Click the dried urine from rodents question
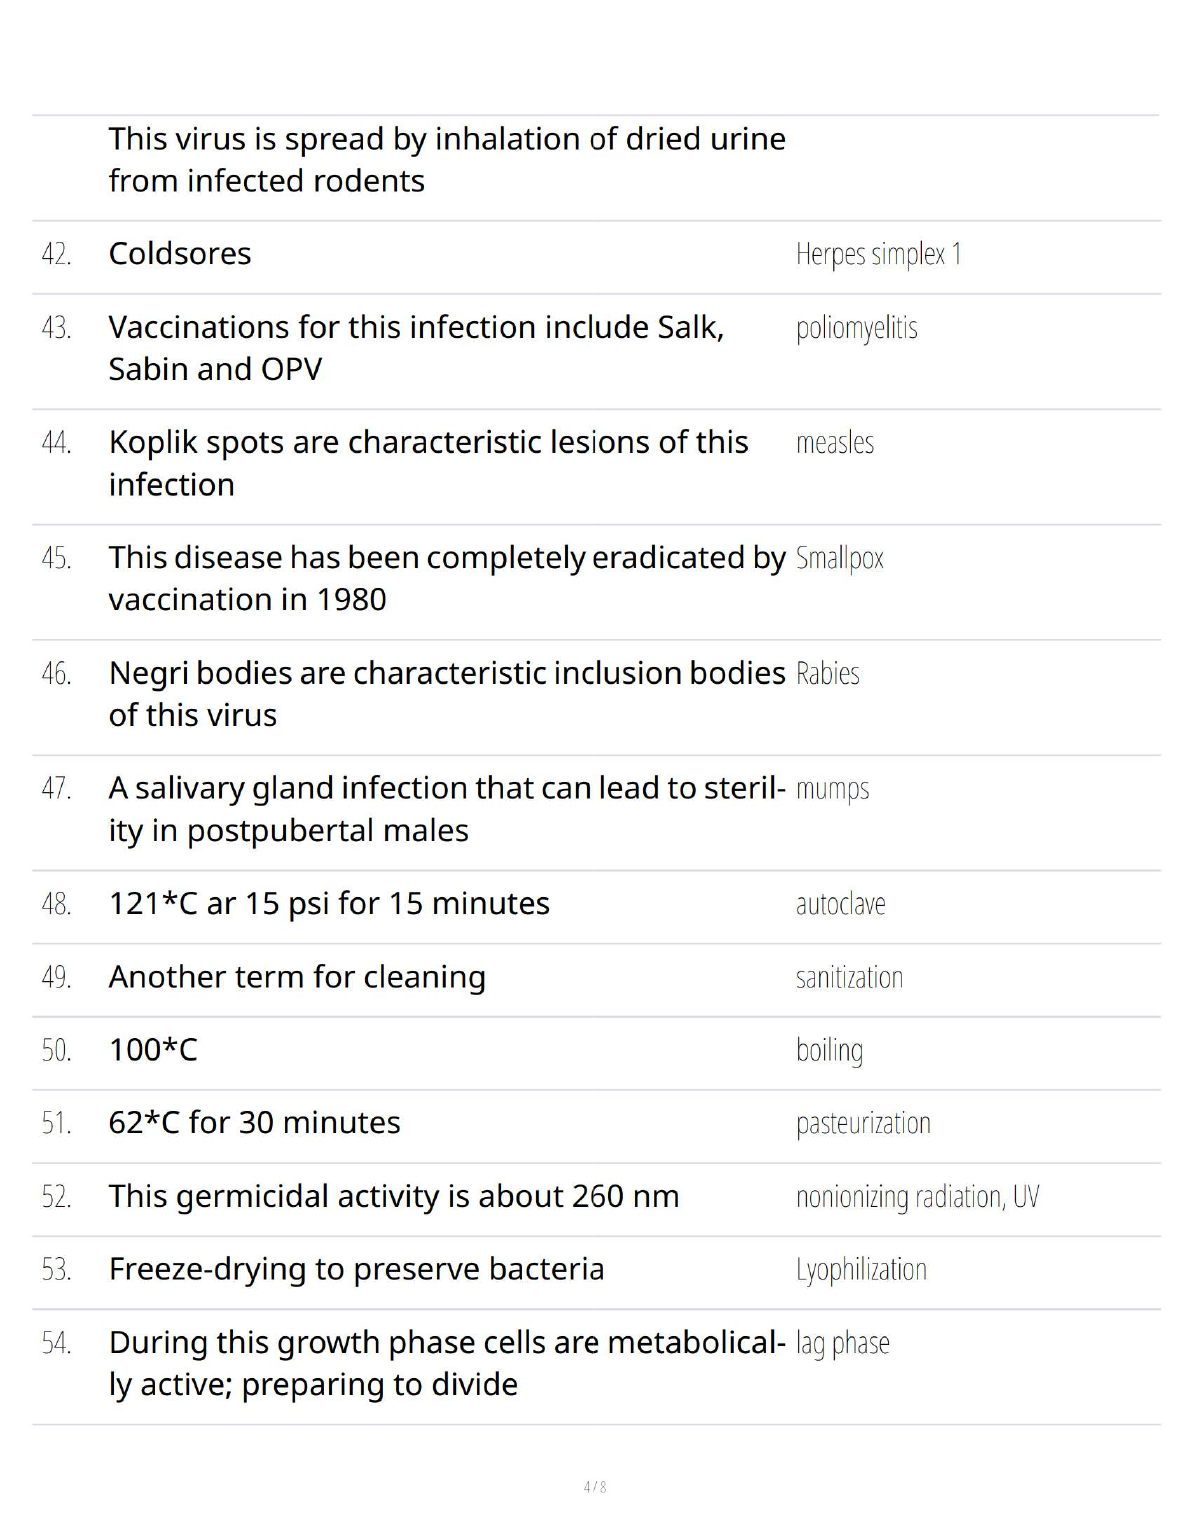The width and height of the screenshot is (1190, 1540). point(446,160)
